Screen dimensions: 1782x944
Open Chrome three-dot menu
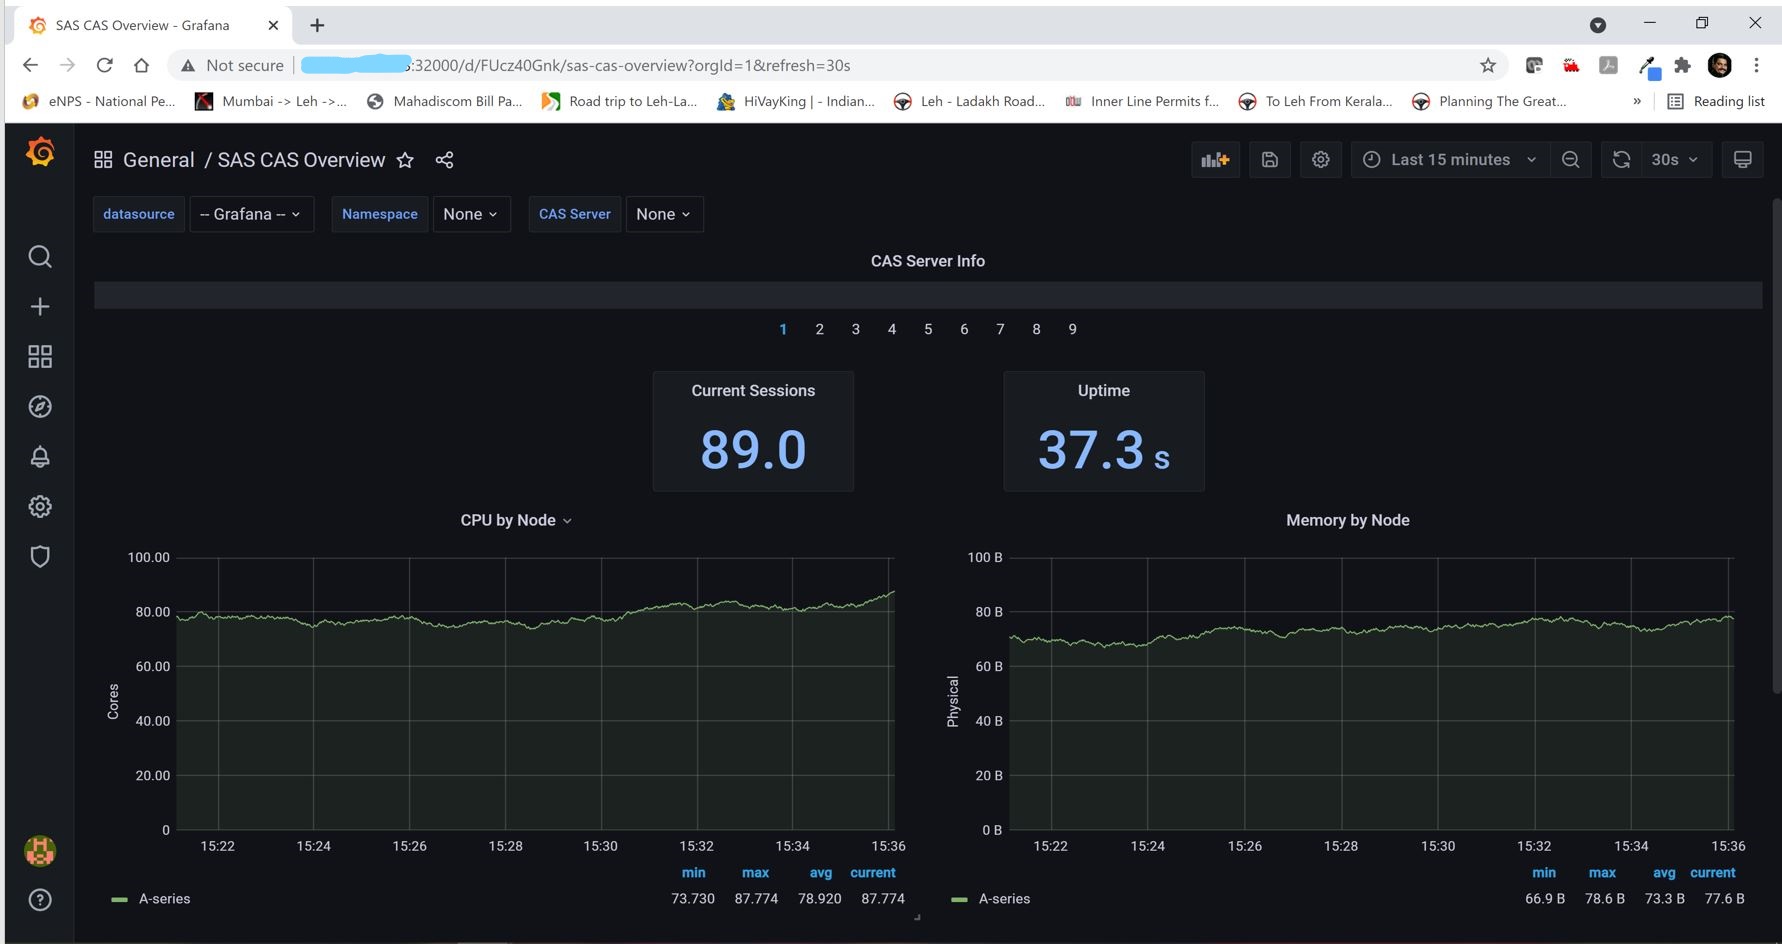[1756, 65]
